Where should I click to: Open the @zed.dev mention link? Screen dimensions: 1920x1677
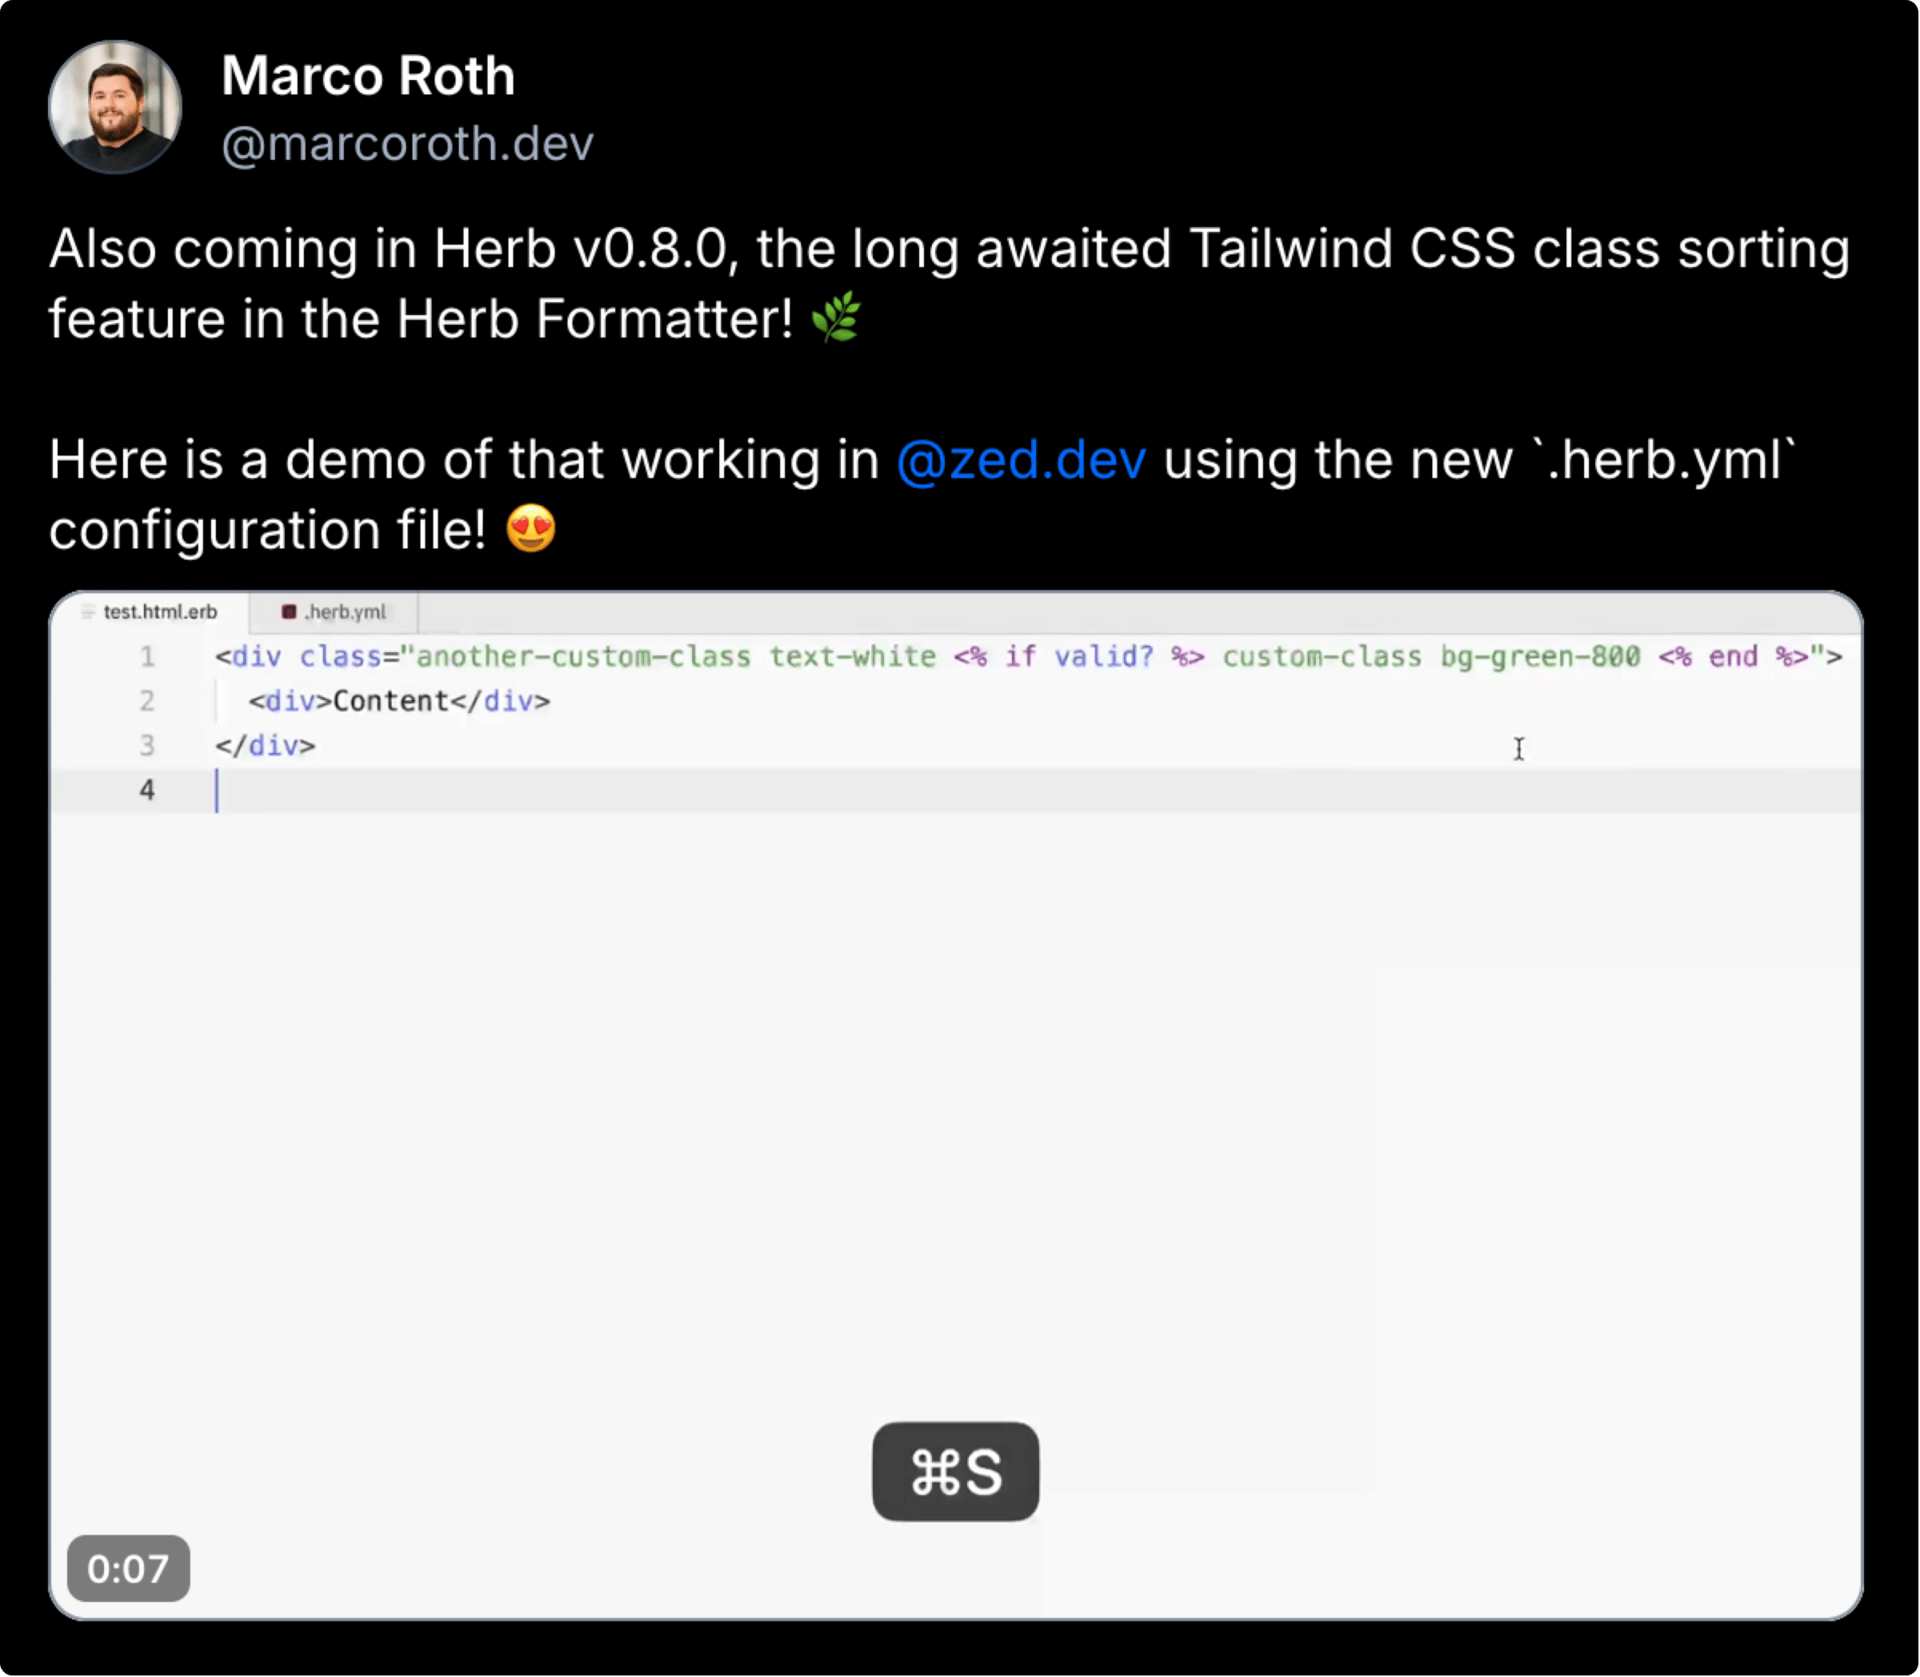1021,460
